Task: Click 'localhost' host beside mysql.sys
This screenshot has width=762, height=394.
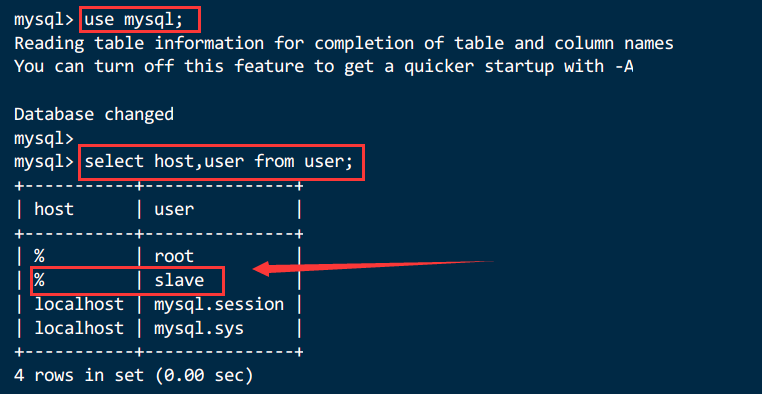Action: 79,328
